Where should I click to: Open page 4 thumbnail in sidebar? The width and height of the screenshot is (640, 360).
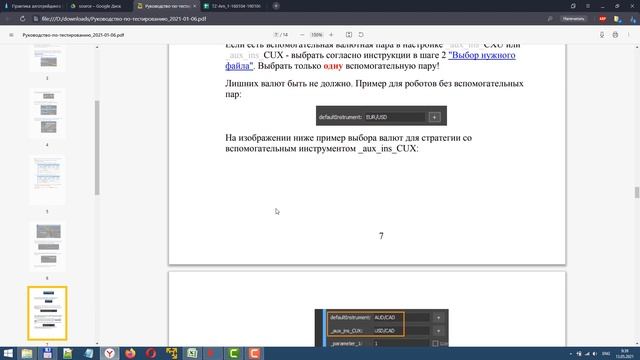(48, 113)
